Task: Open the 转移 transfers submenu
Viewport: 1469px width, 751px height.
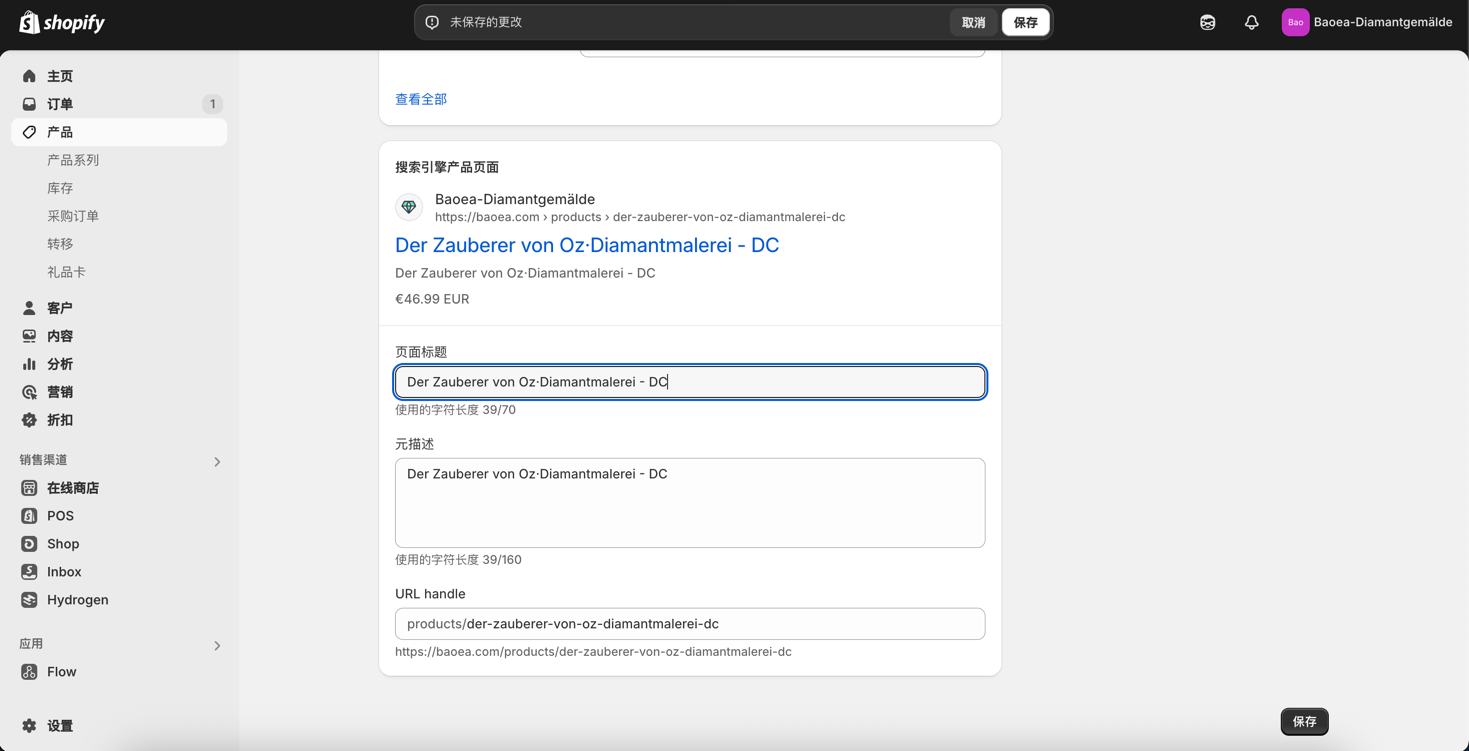Action: coord(60,244)
